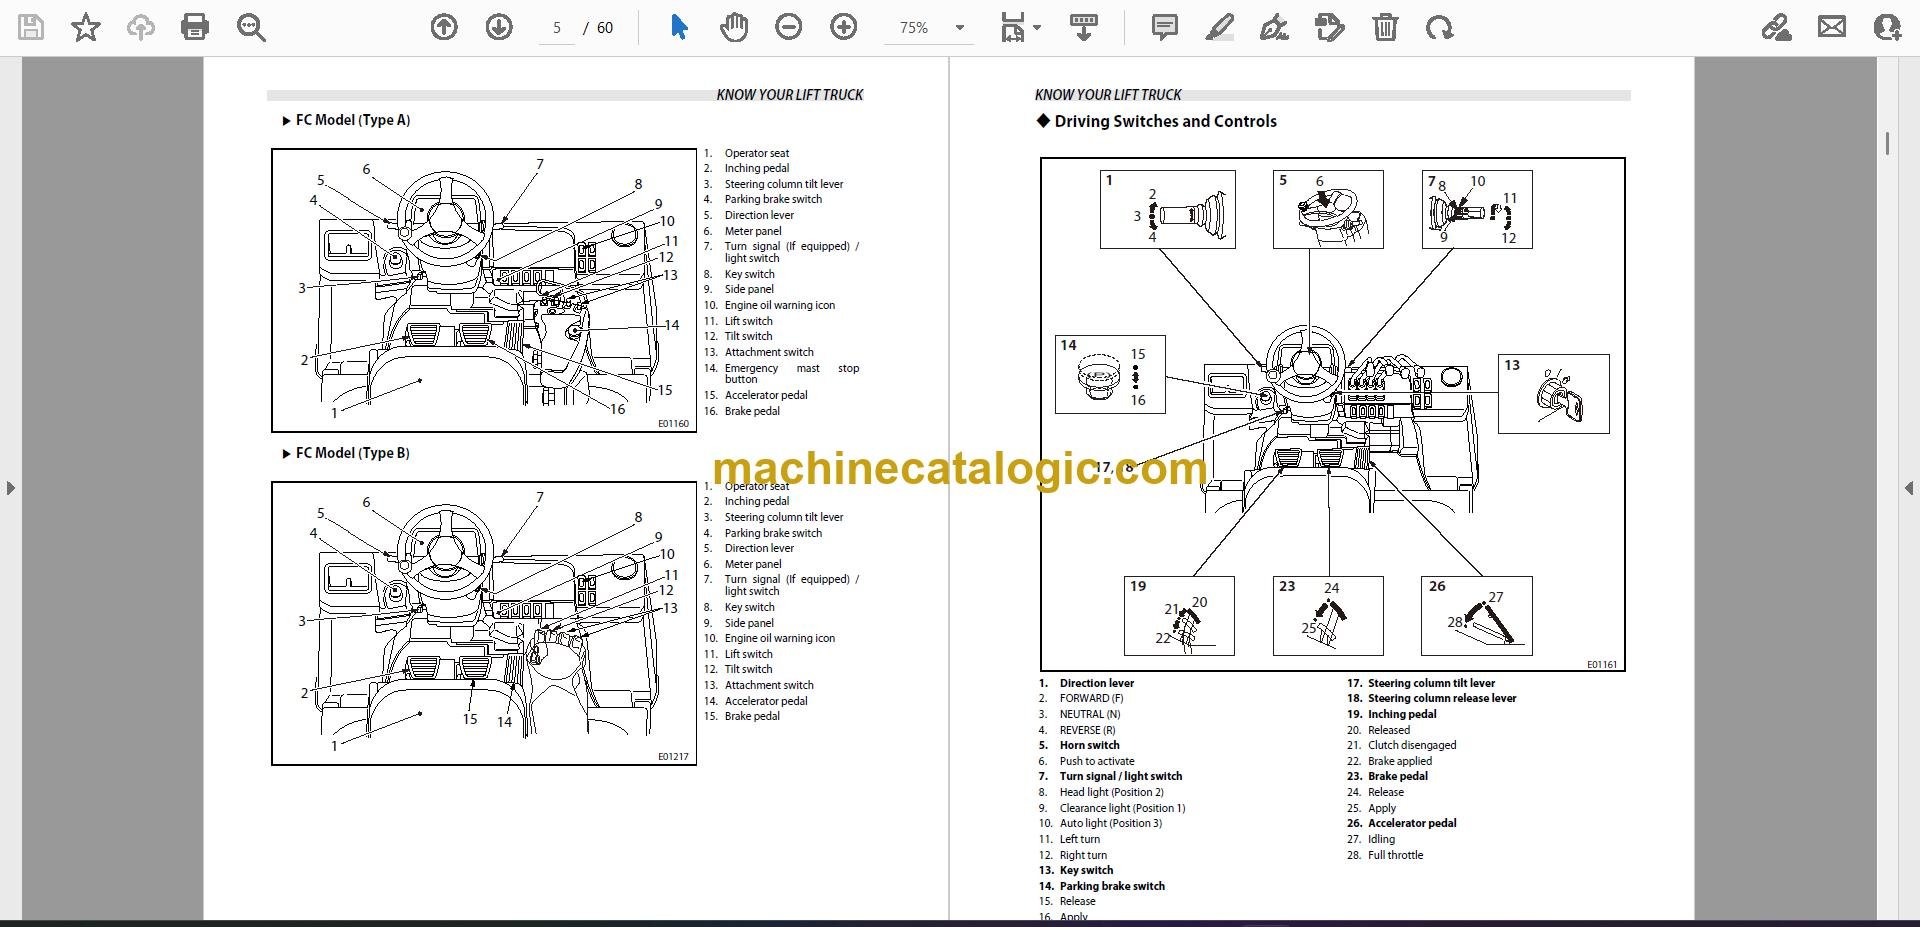Image resolution: width=1920 pixels, height=927 pixels.
Task: Switch to the hand pan tool
Action: [x=734, y=28]
